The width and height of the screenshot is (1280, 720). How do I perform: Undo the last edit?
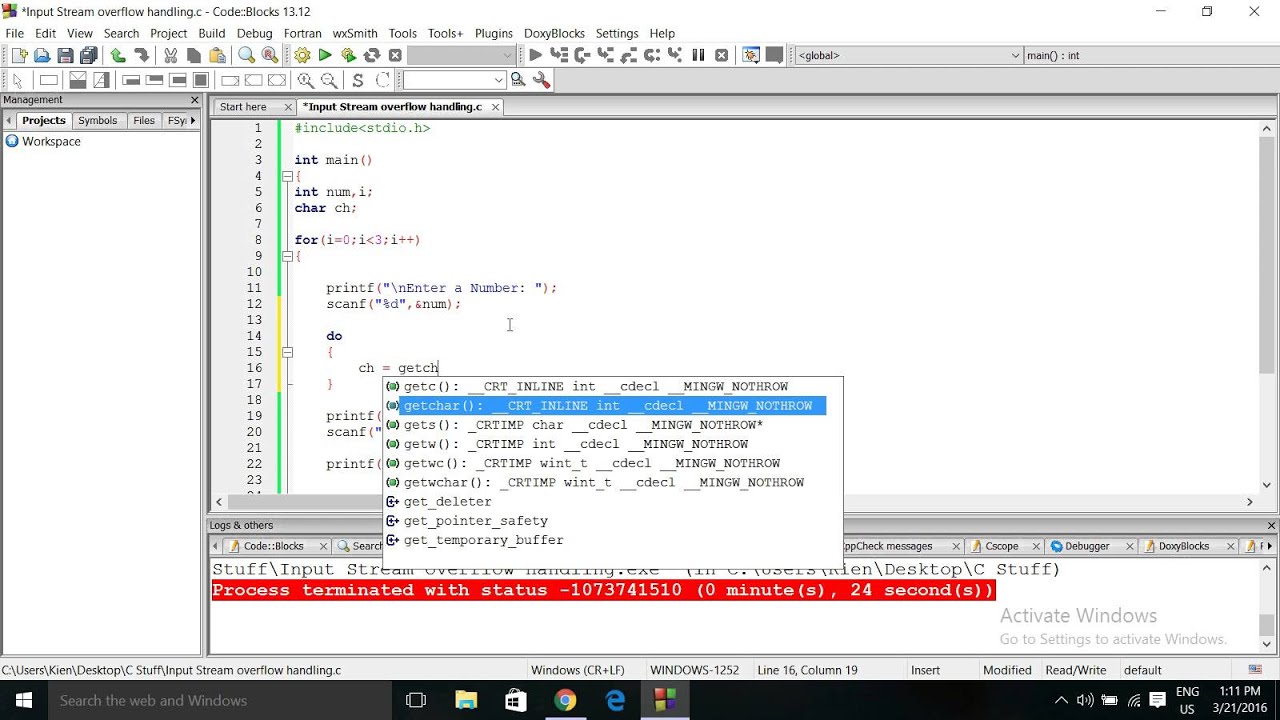[x=118, y=56]
